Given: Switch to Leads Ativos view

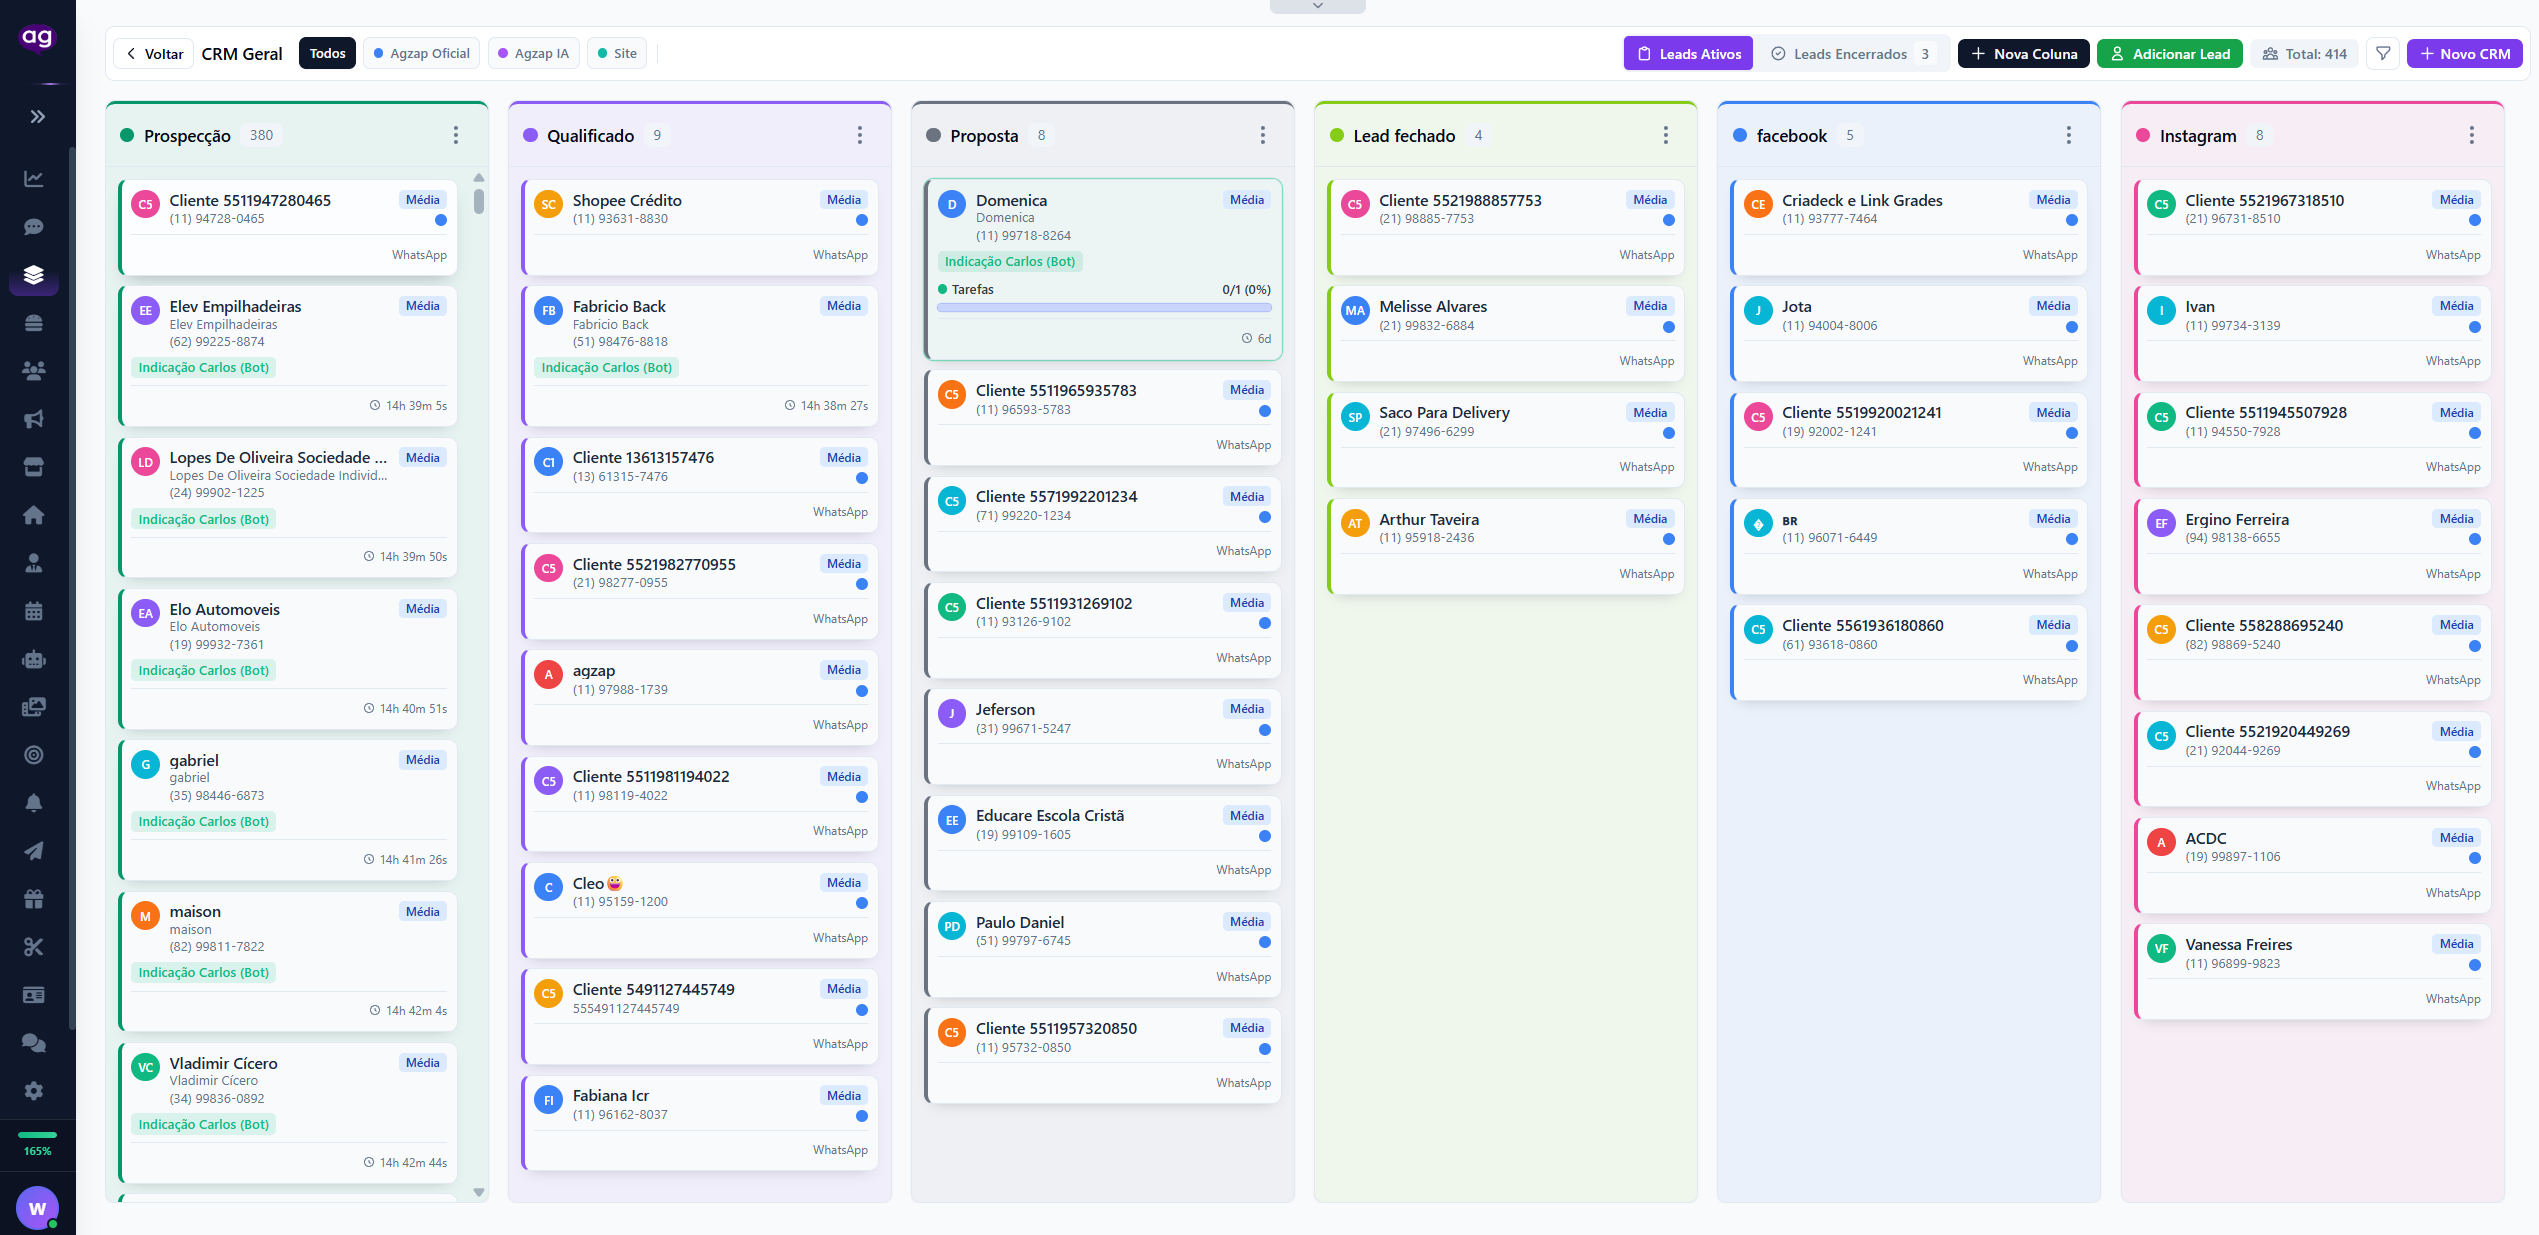Looking at the screenshot, I should pyautogui.click(x=1688, y=54).
